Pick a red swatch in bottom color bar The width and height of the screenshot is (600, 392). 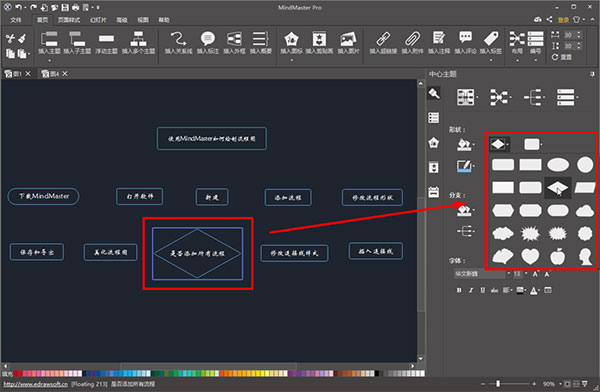click(17, 373)
